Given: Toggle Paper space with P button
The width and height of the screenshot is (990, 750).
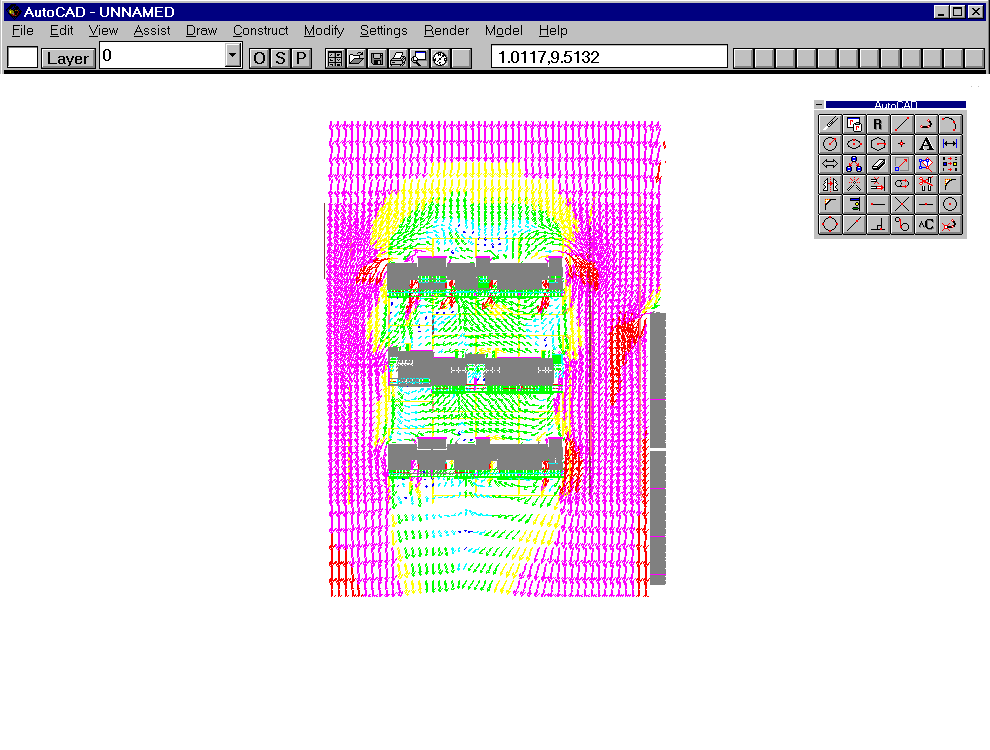Looking at the screenshot, I should (300, 58).
